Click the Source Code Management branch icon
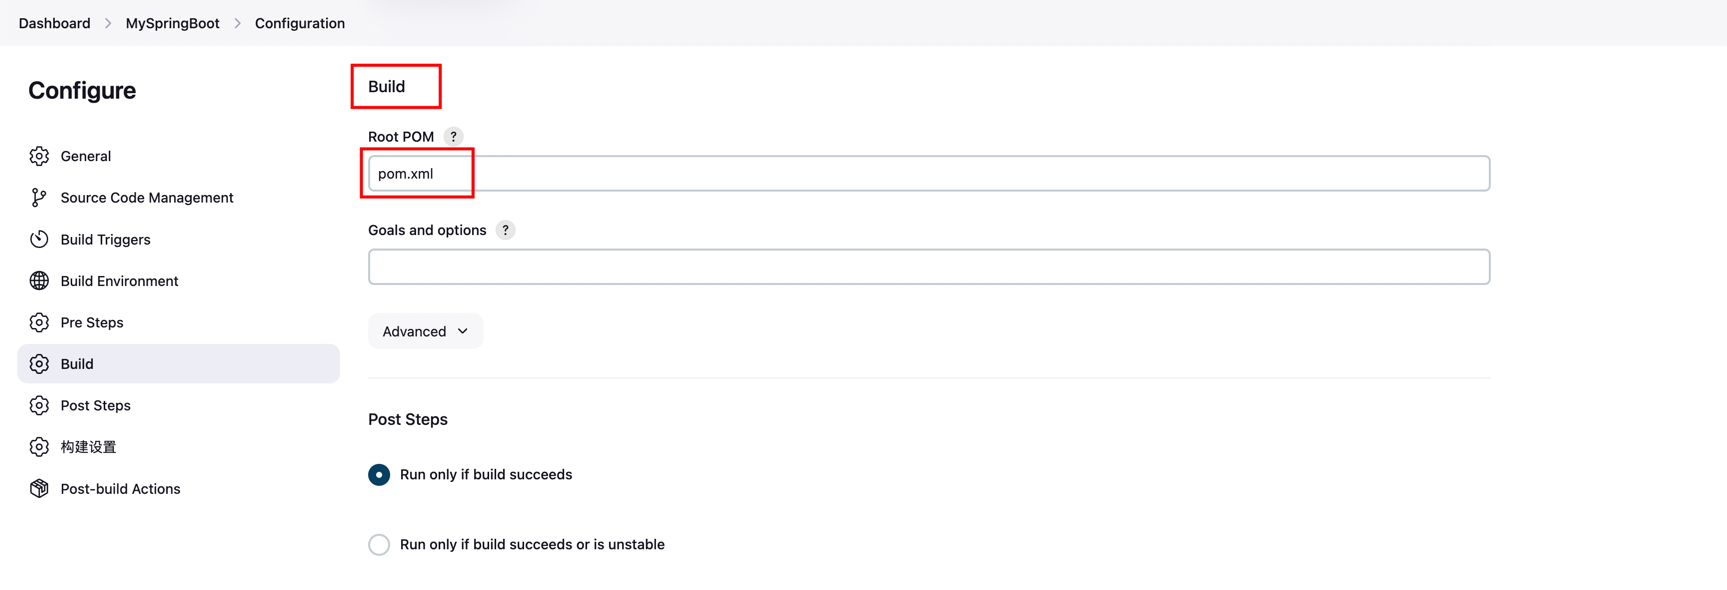 39,198
